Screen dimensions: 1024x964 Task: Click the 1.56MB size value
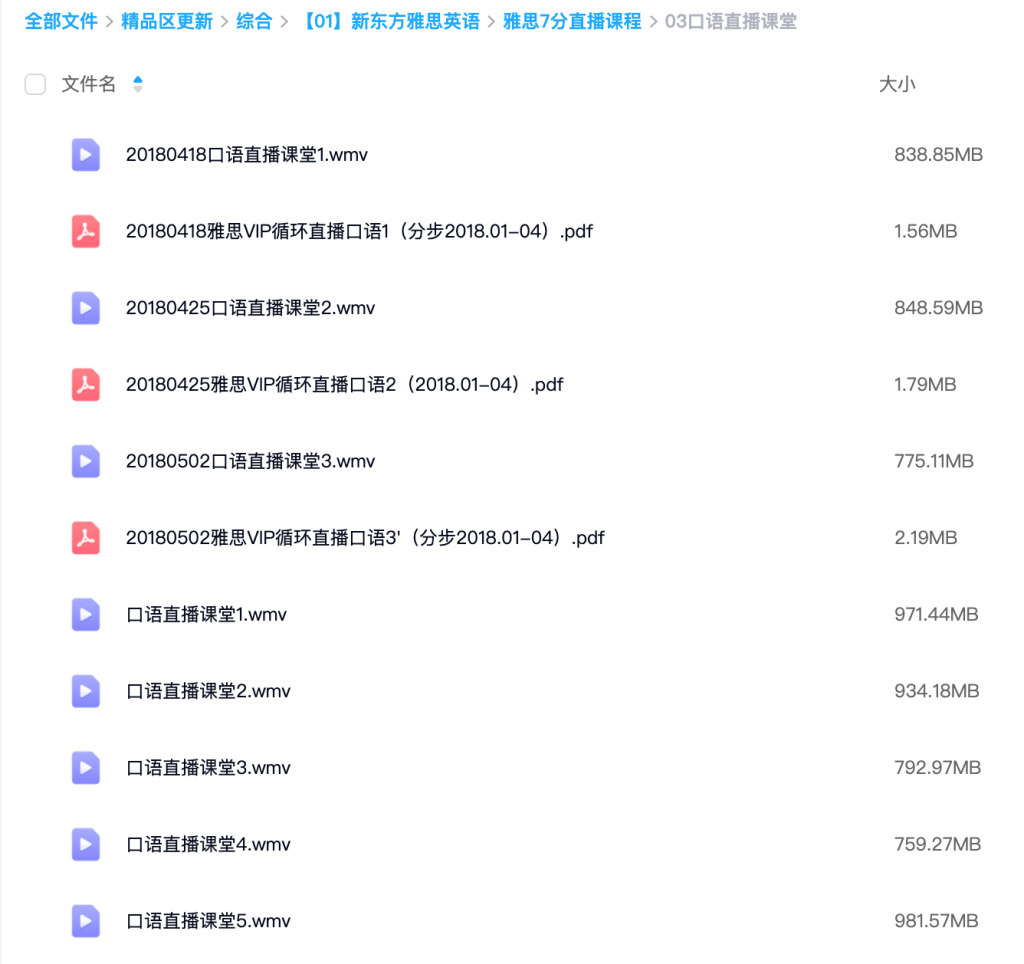coord(925,231)
